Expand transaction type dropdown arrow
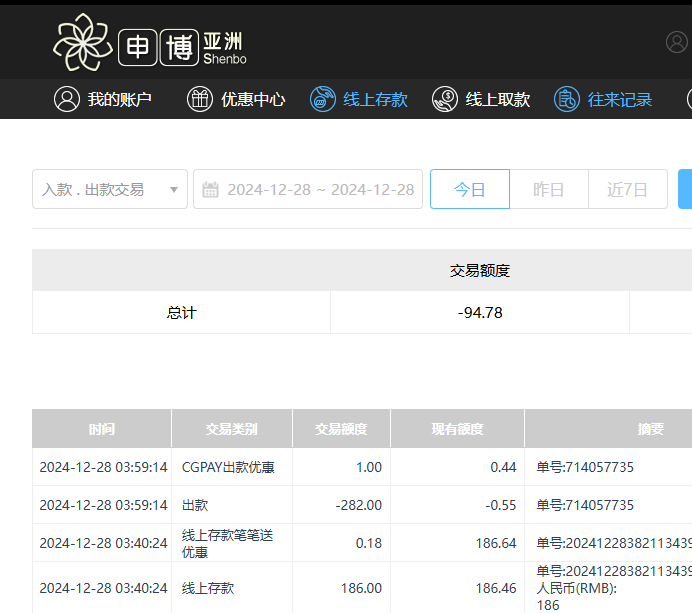Image resolution: width=692 pixels, height=613 pixels. coord(174,189)
